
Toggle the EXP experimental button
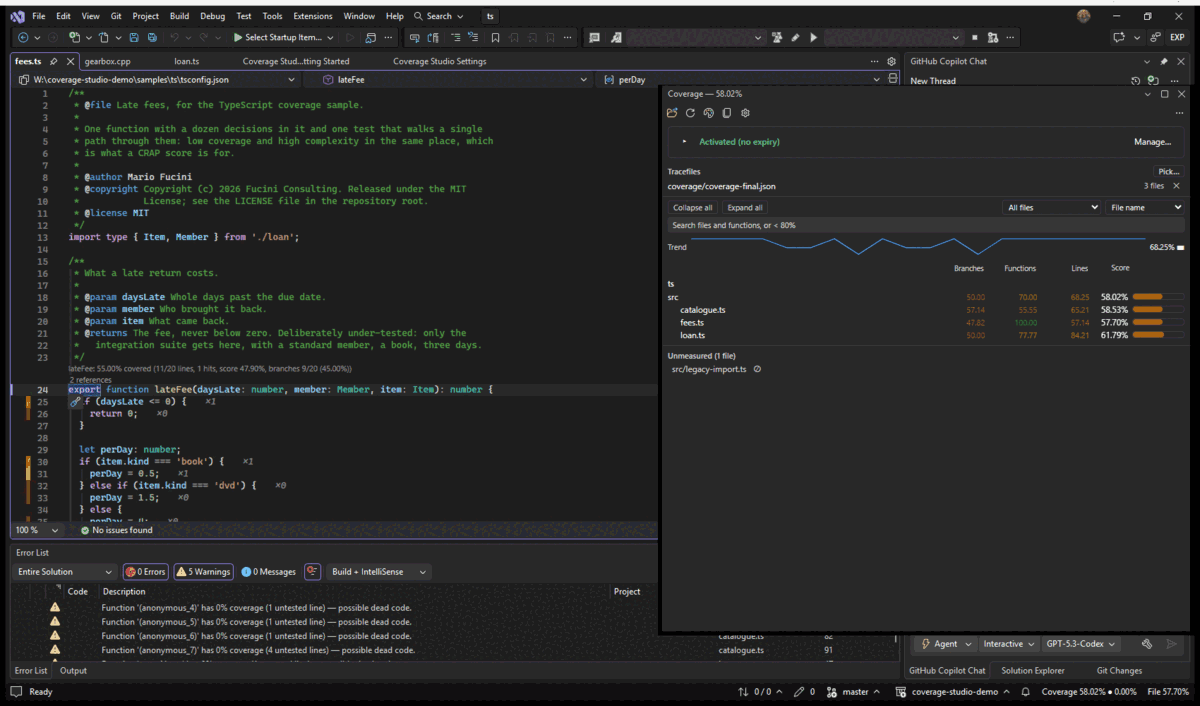coord(1178,38)
